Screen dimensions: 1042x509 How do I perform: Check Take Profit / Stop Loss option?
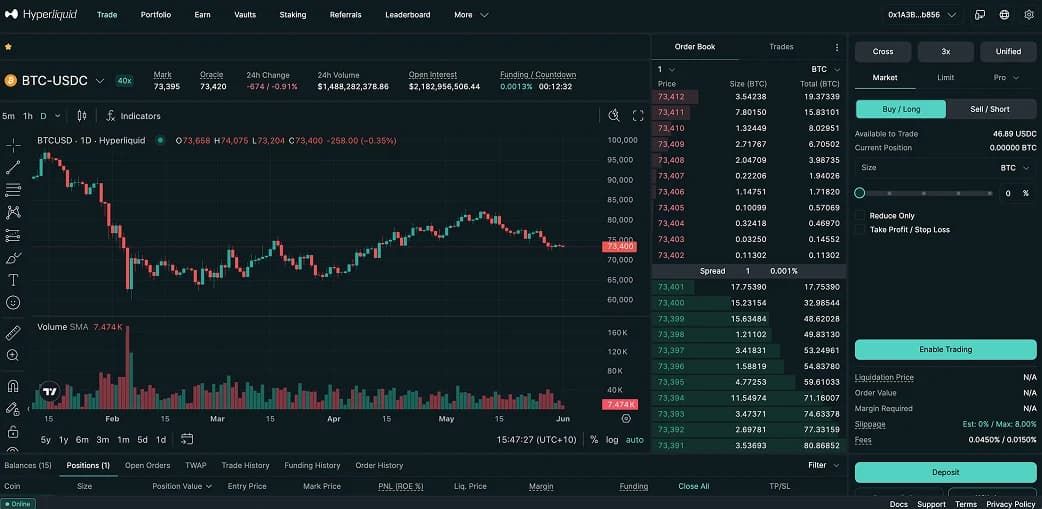pyautogui.click(x=860, y=229)
